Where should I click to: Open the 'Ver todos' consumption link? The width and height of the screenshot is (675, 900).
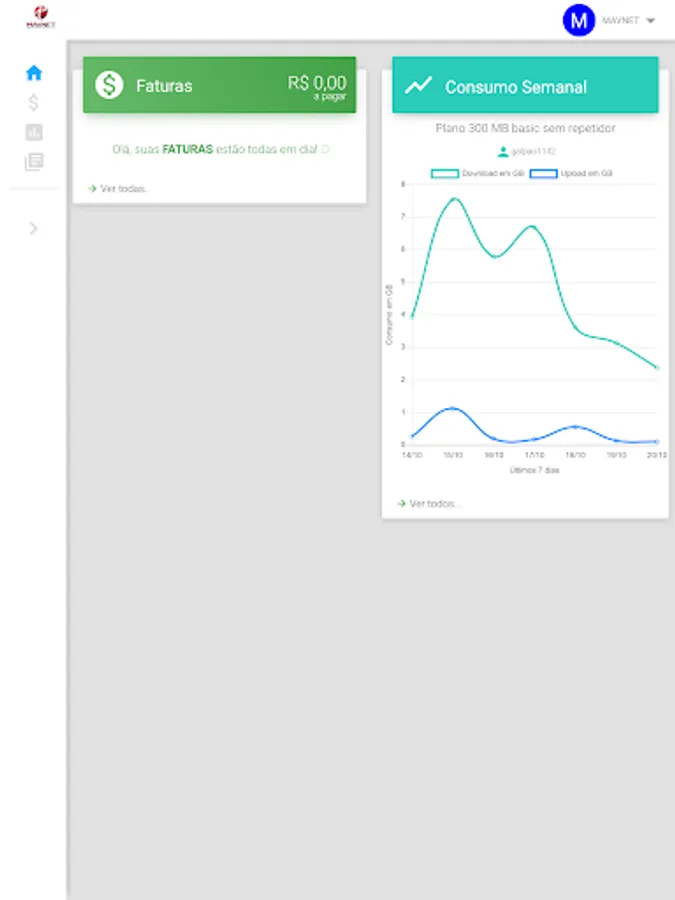(x=434, y=504)
